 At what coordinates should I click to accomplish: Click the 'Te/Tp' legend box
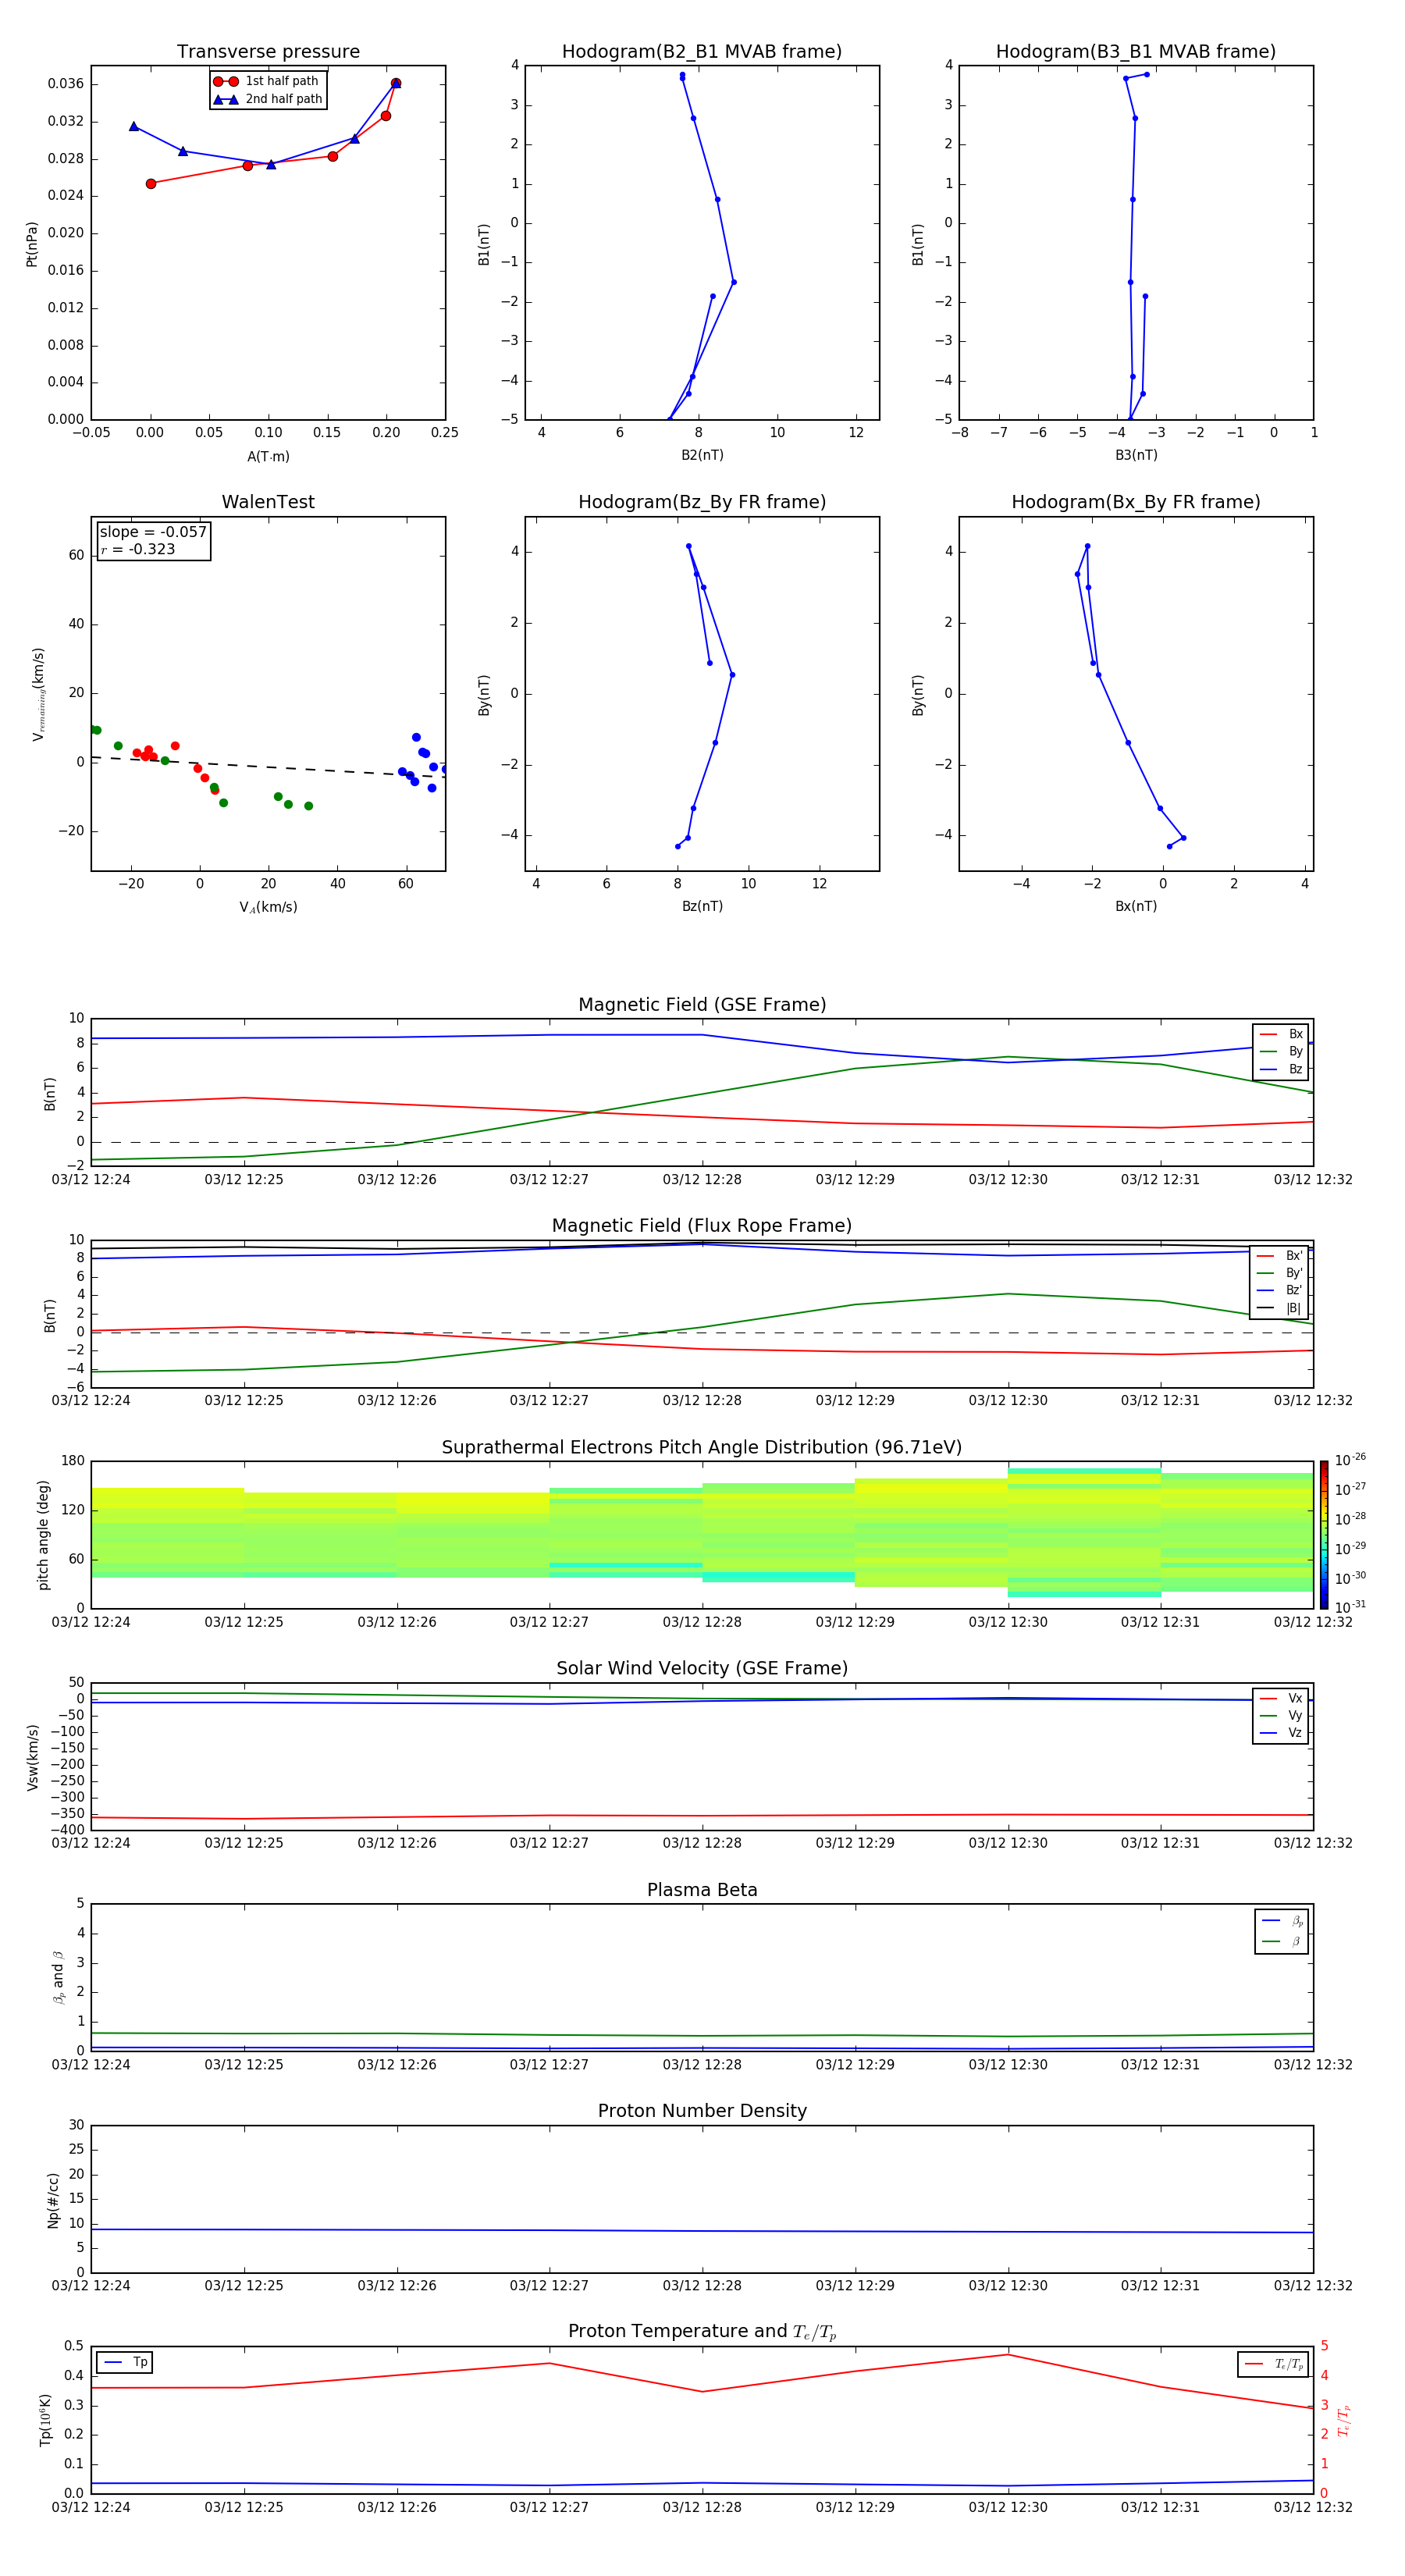pyautogui.click(x=1273, y=2364)
